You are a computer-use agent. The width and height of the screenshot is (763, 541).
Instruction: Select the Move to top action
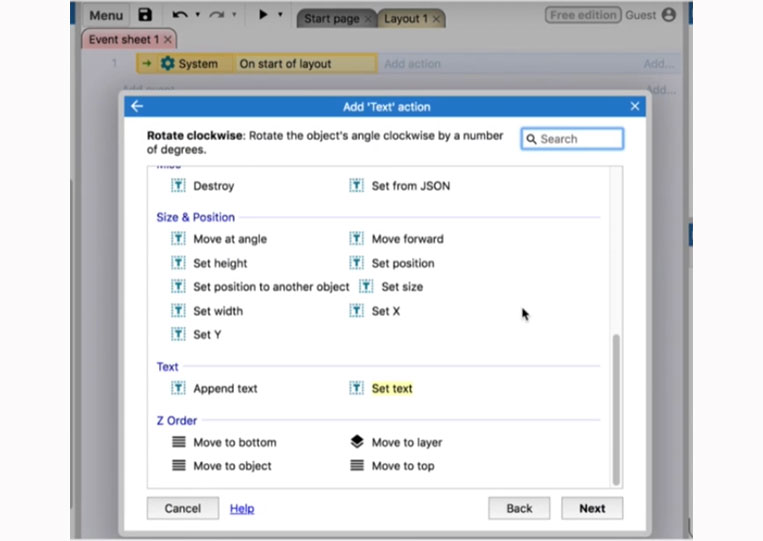point(403,466)
